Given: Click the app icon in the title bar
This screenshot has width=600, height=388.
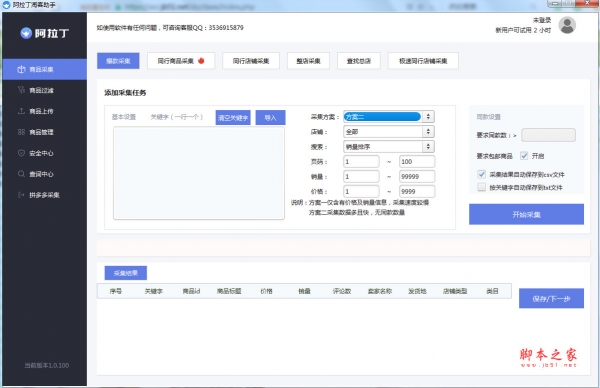Looking at the screenshot, I should pos(6,5).
